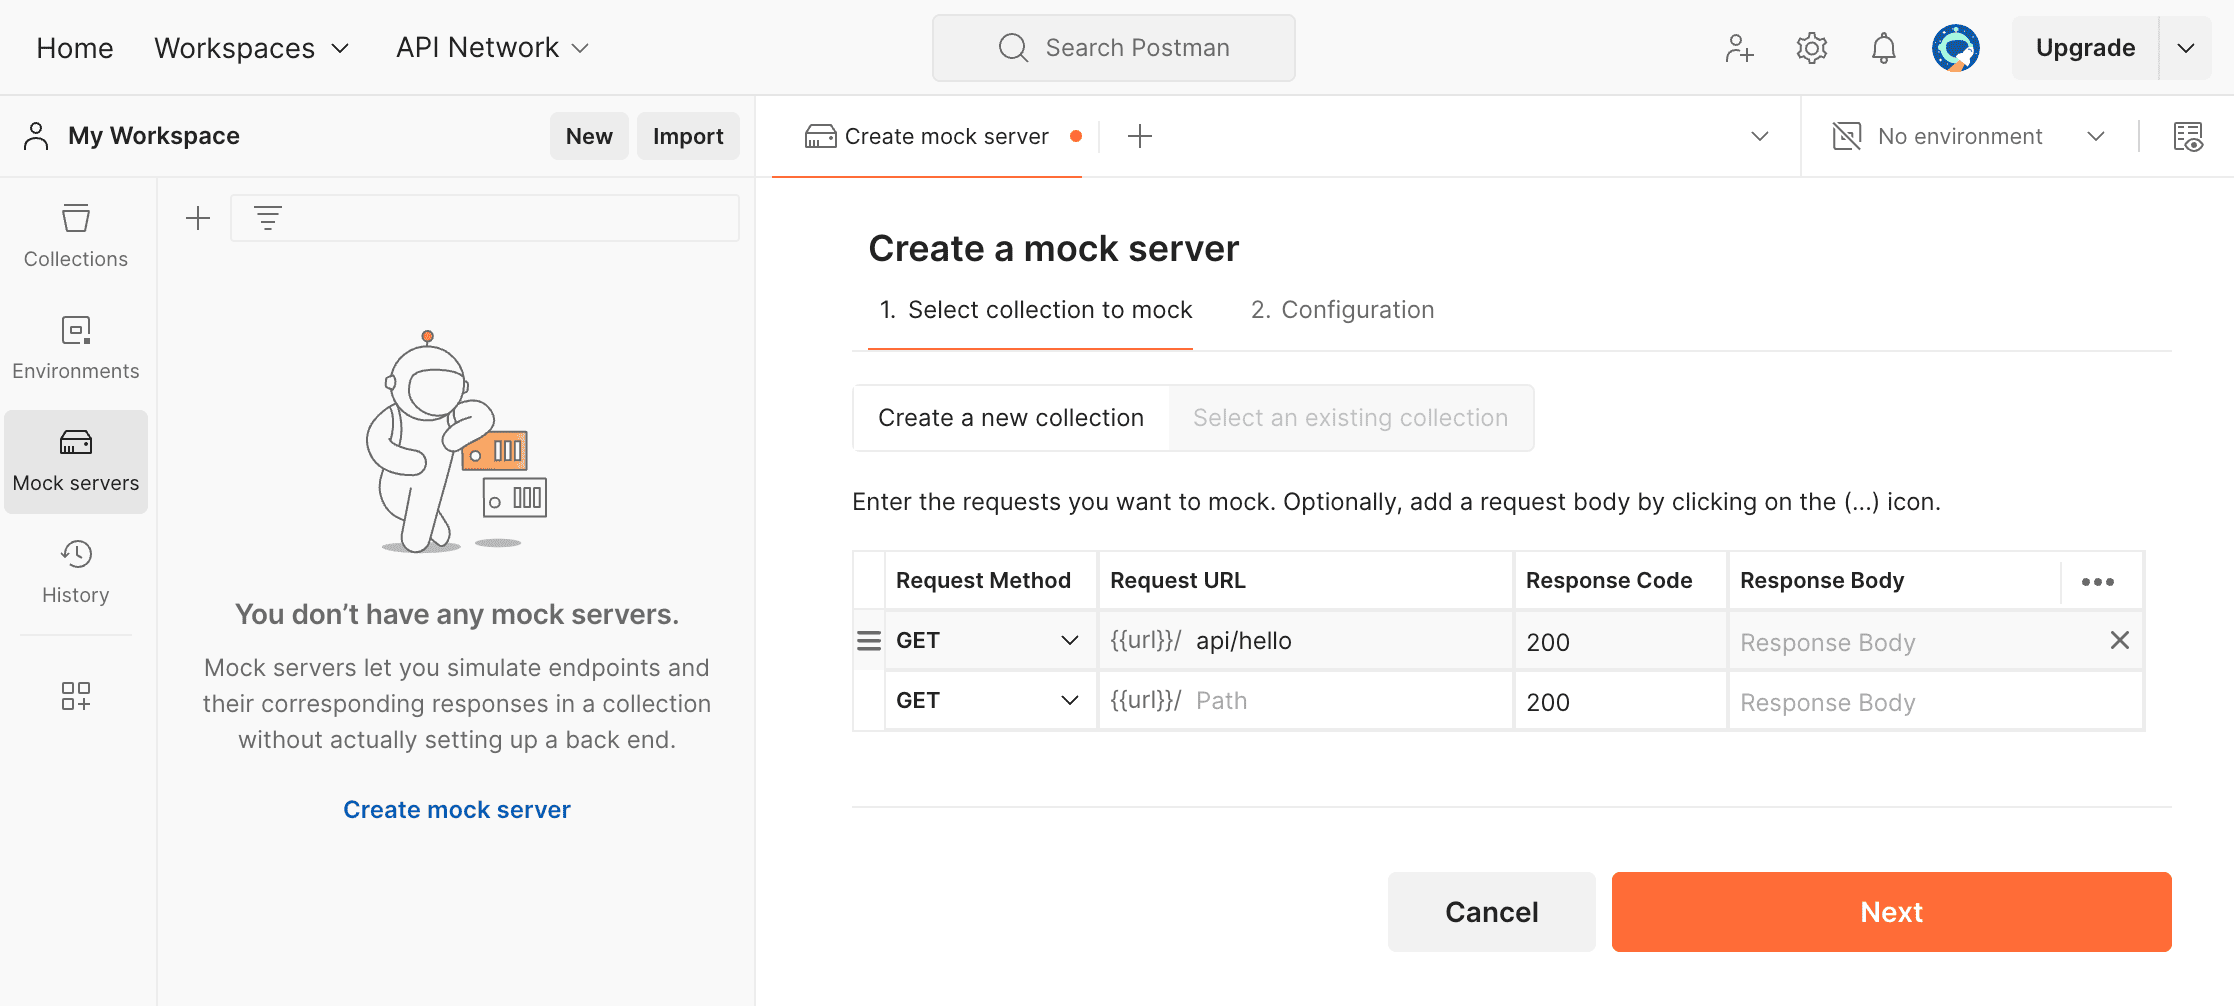Image resolution: width=2234 pixels, height=1006 pixels.
Task: Click the search magnifier icon
Action: [1013, 48]
